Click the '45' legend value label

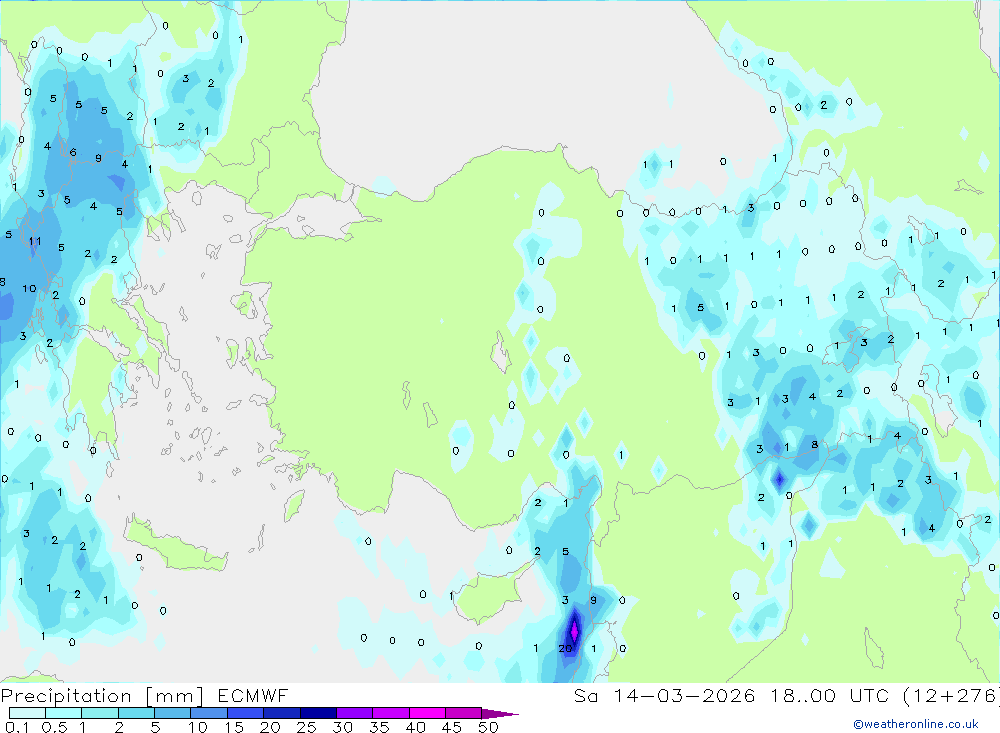point(452,727)
